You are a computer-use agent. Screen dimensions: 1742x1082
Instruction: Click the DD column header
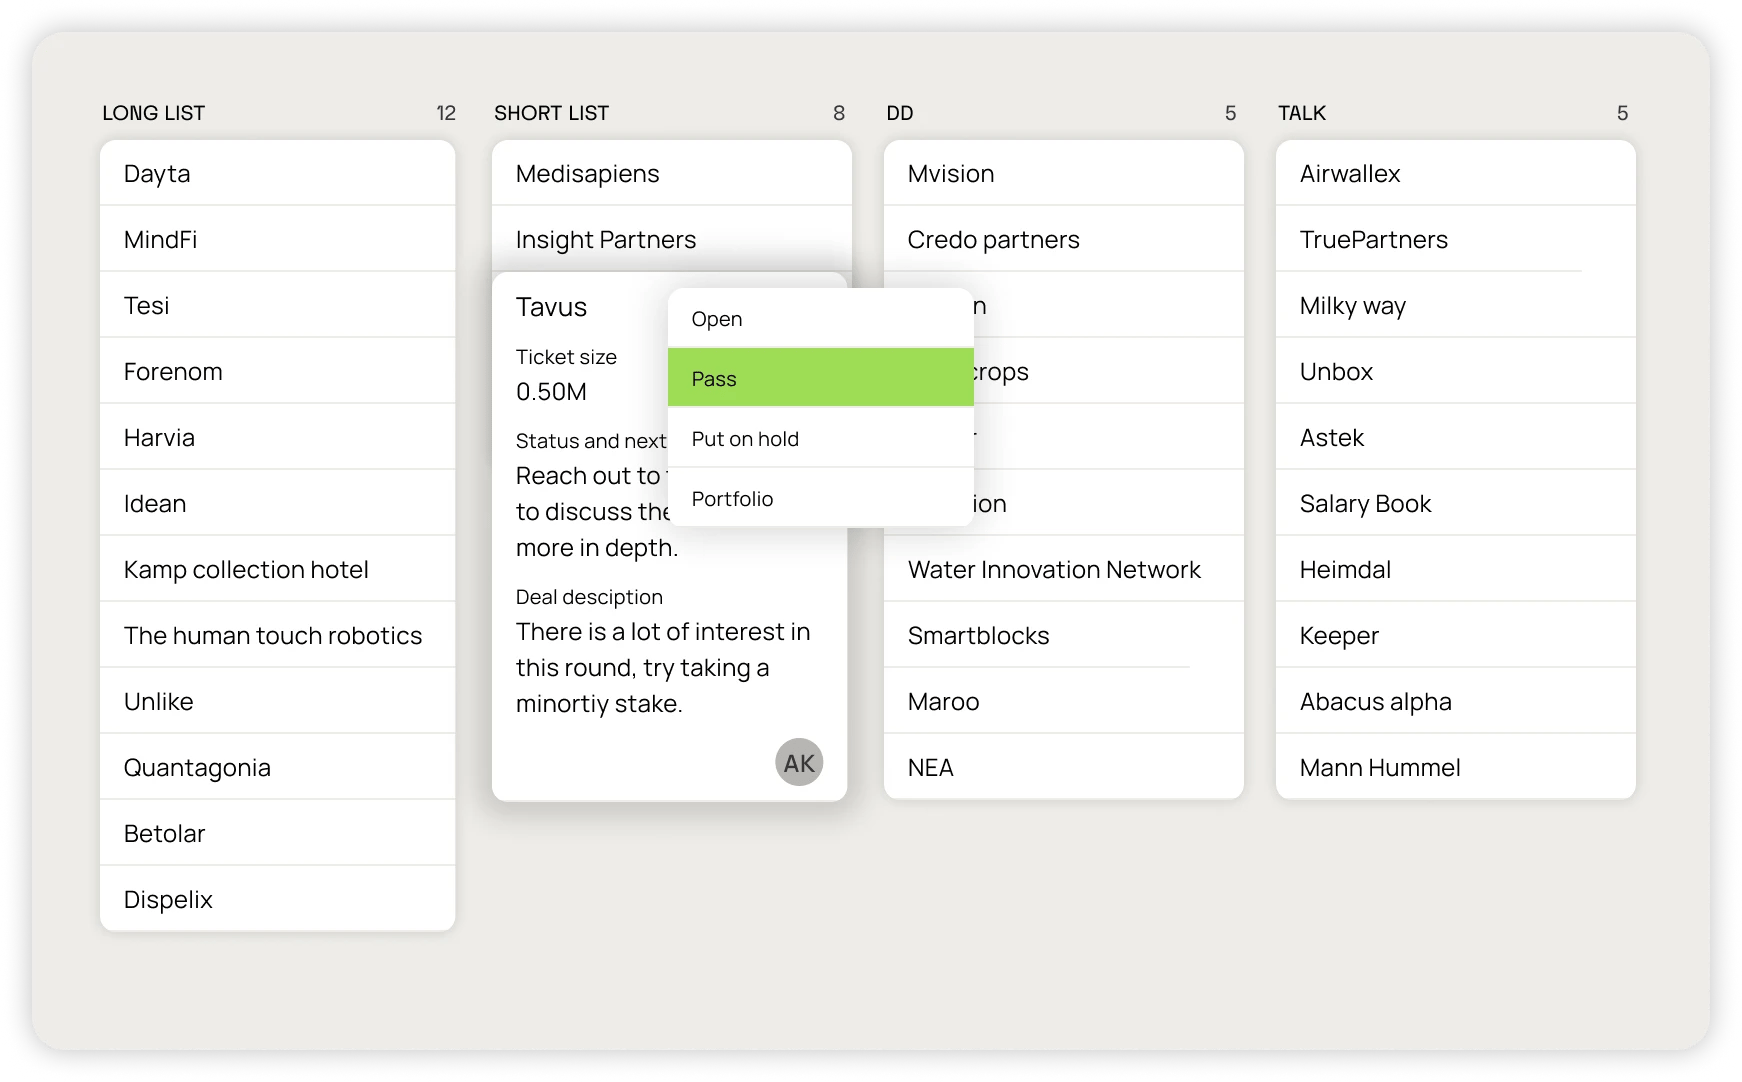point(900,113)
